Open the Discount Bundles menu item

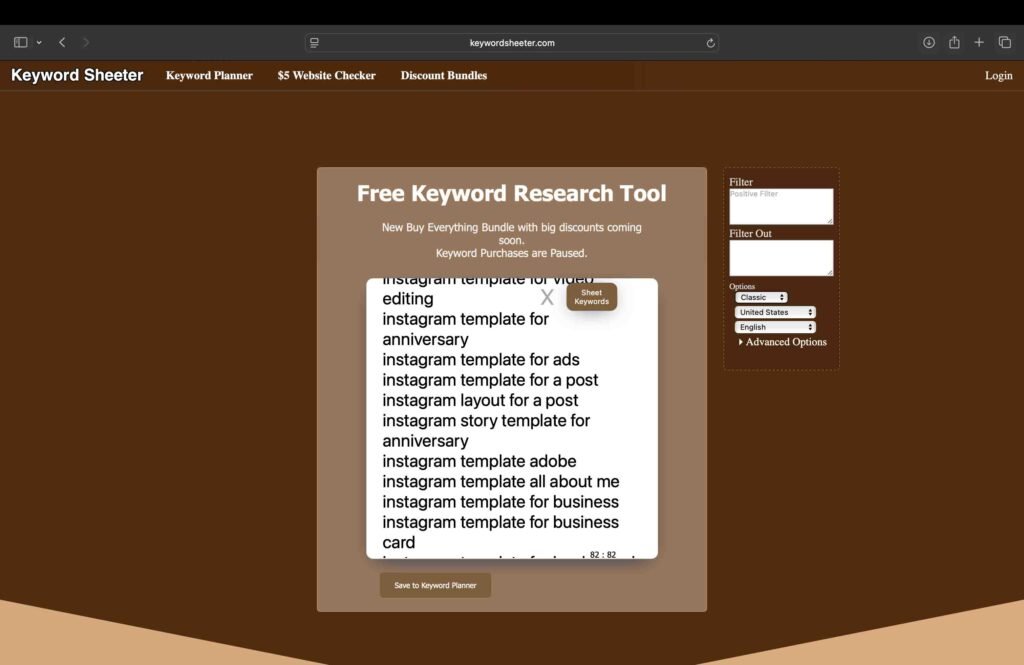444,75
